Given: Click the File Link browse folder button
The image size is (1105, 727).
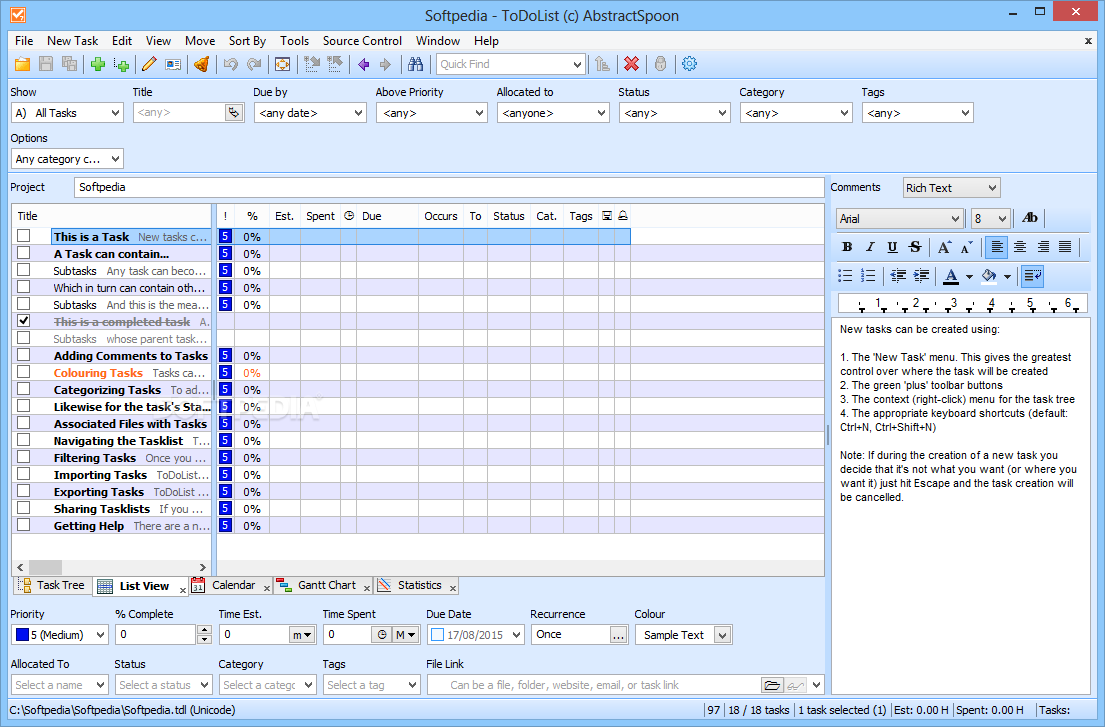Looking at the screenshot, I should (772, 685).
